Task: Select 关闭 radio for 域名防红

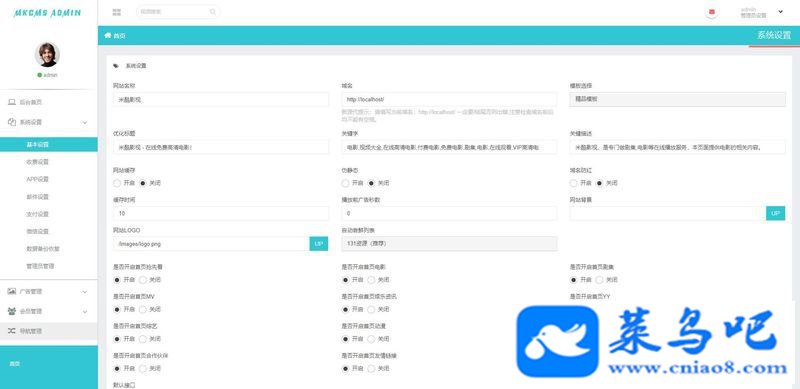Action: pyautogui.click(x=599, y=183)
